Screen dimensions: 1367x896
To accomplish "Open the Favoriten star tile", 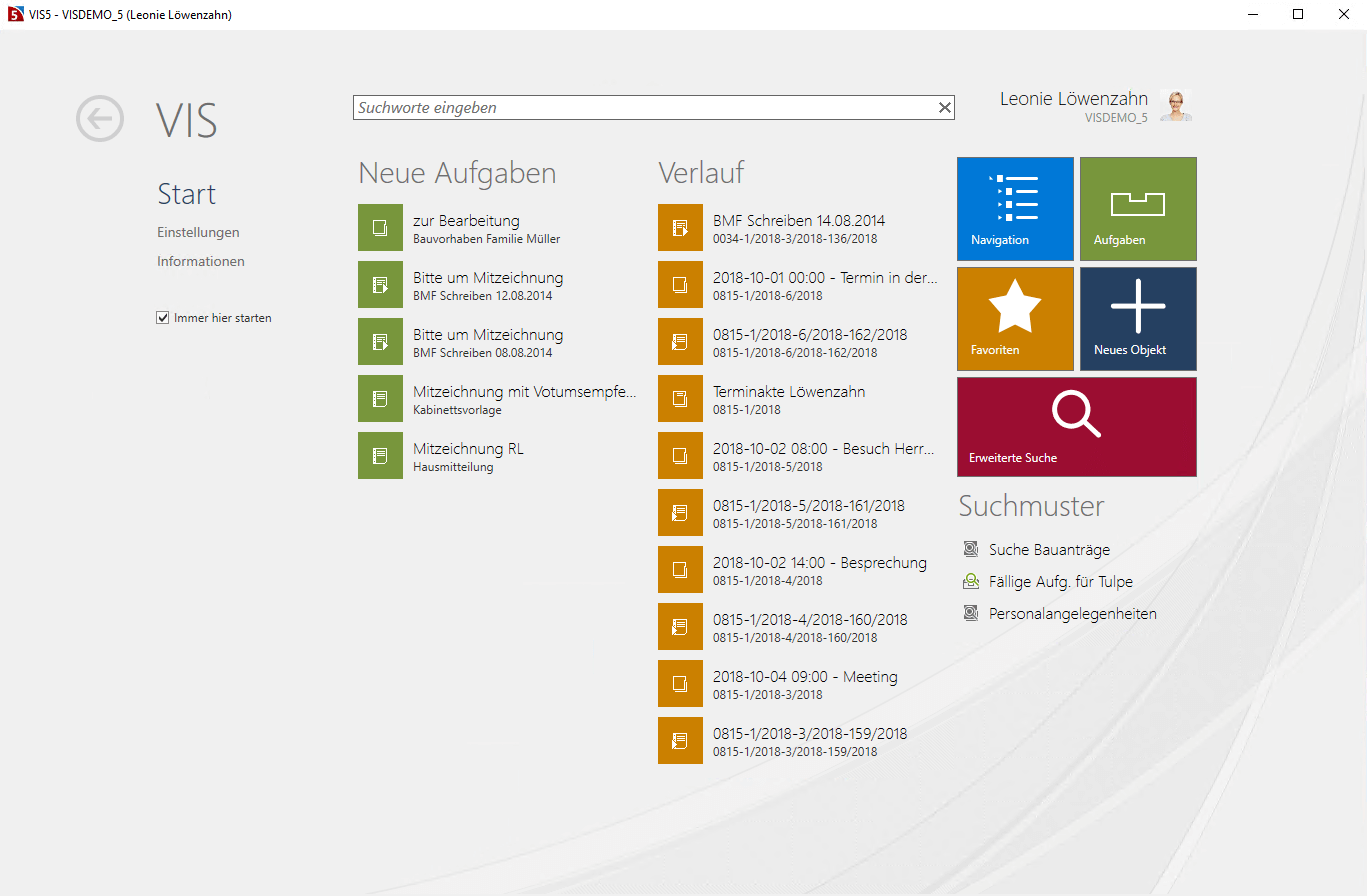I will click(1015, 319).
